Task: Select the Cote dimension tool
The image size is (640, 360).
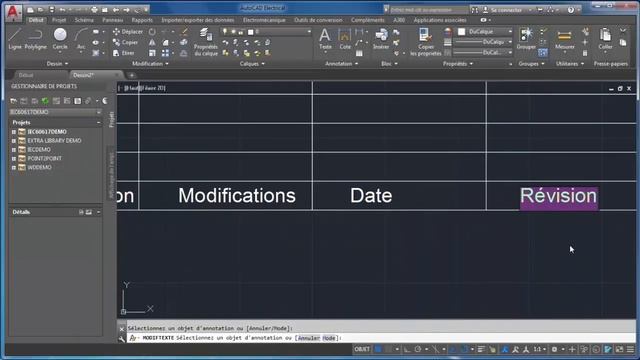Action: point(345,39)
